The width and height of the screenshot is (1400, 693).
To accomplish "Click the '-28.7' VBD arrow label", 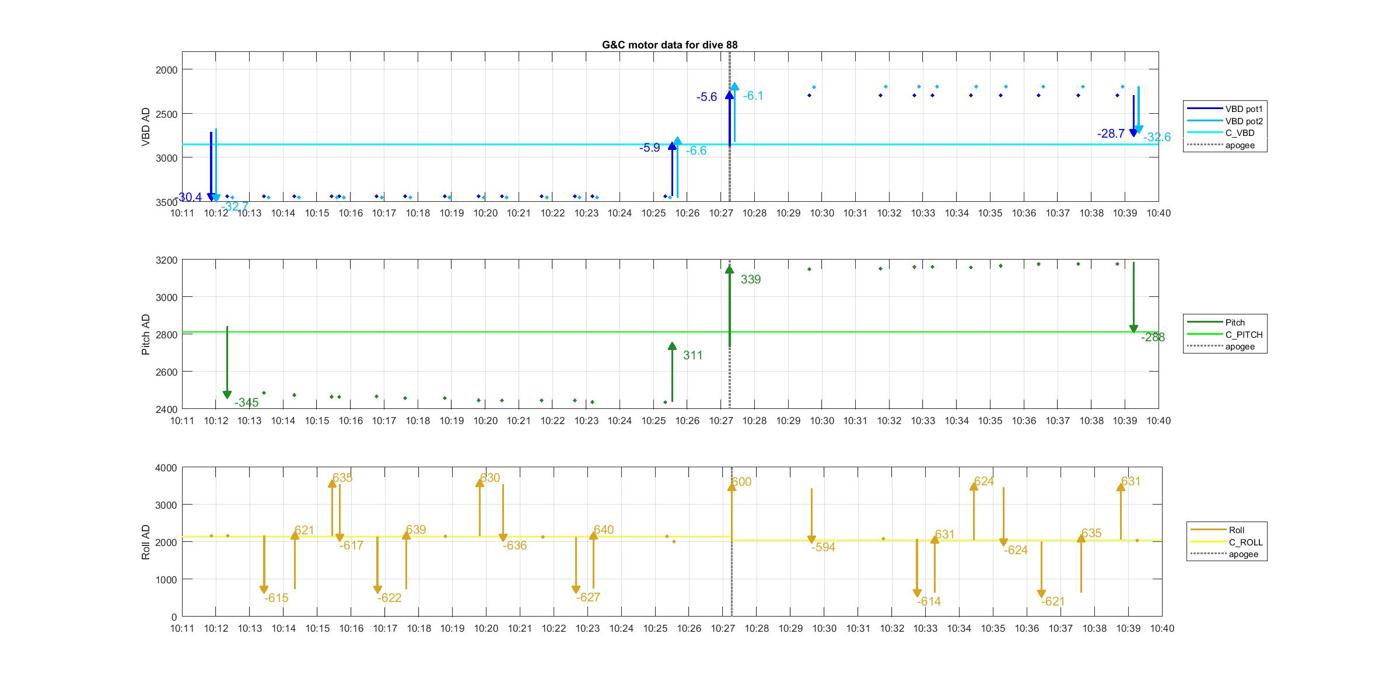I will tap(1111, 134).
